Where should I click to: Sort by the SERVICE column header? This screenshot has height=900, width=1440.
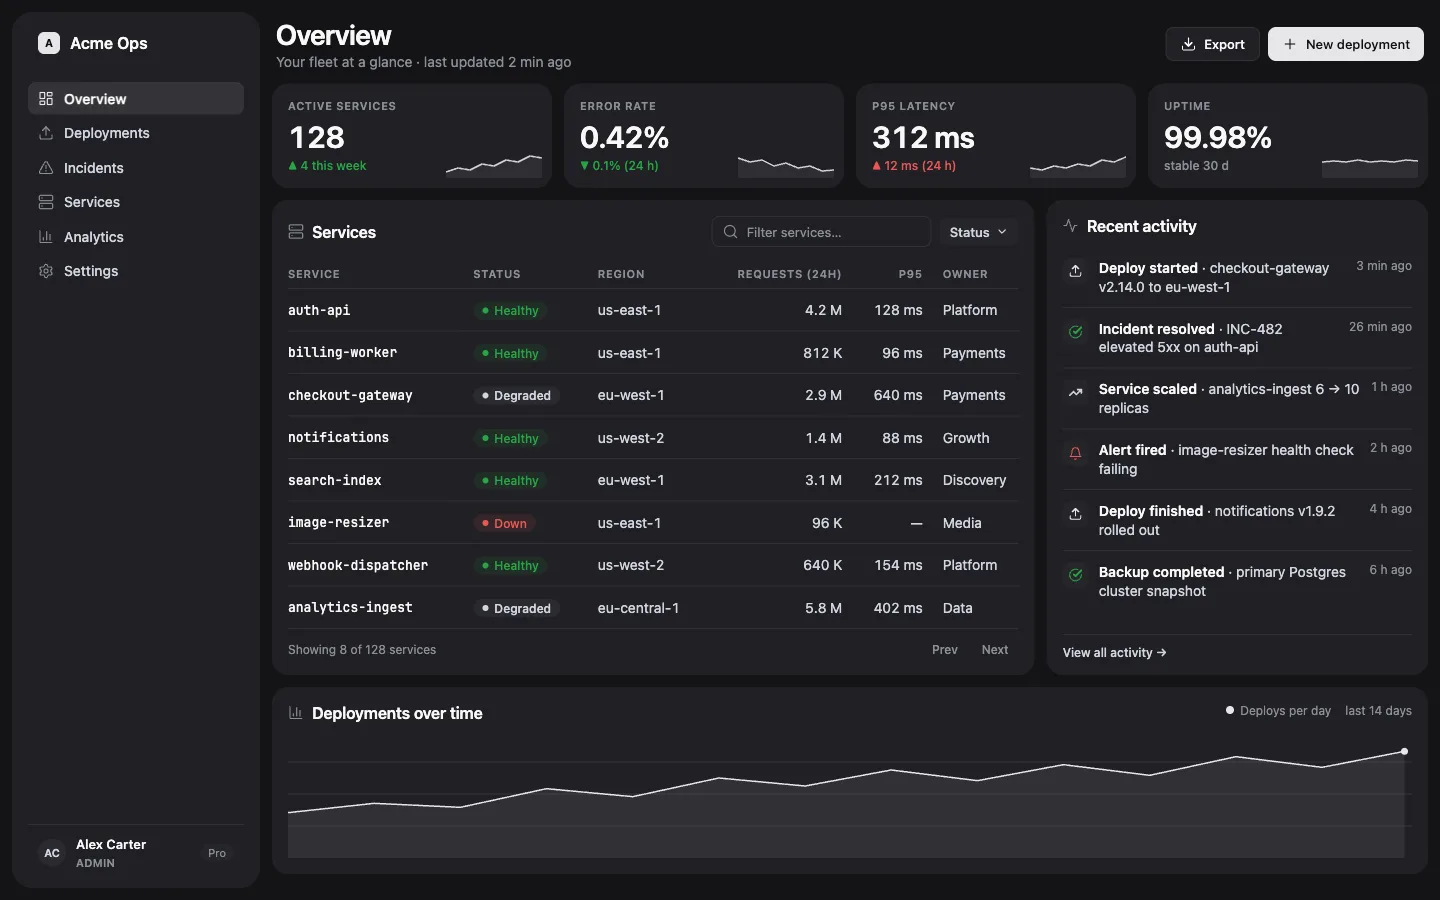[x=314, y=274]
